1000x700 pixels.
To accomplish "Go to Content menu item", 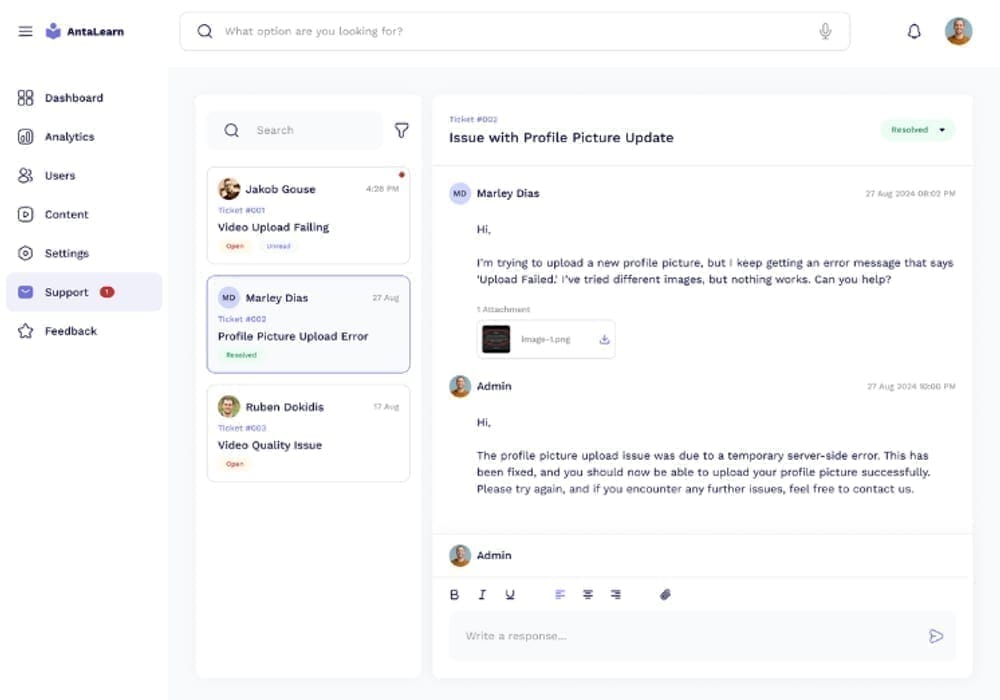I will pyautogui.click(x=84, y=214).
